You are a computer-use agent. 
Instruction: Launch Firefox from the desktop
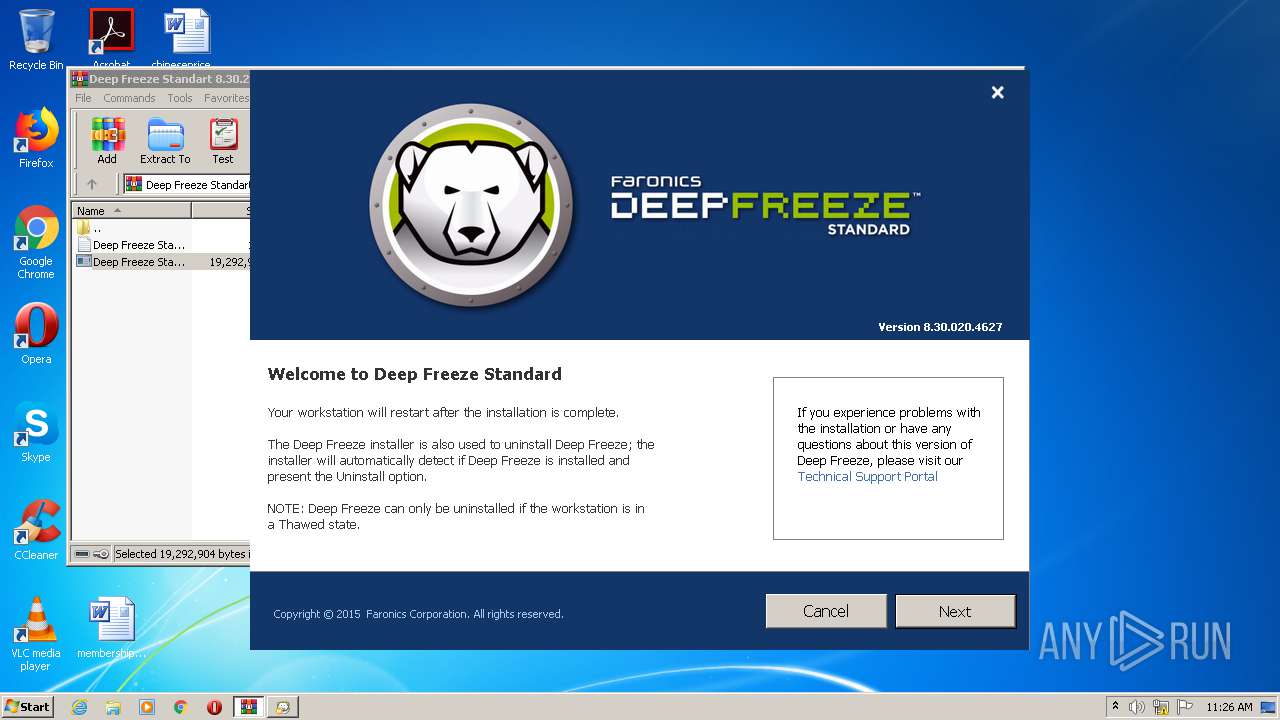point(36,139)
